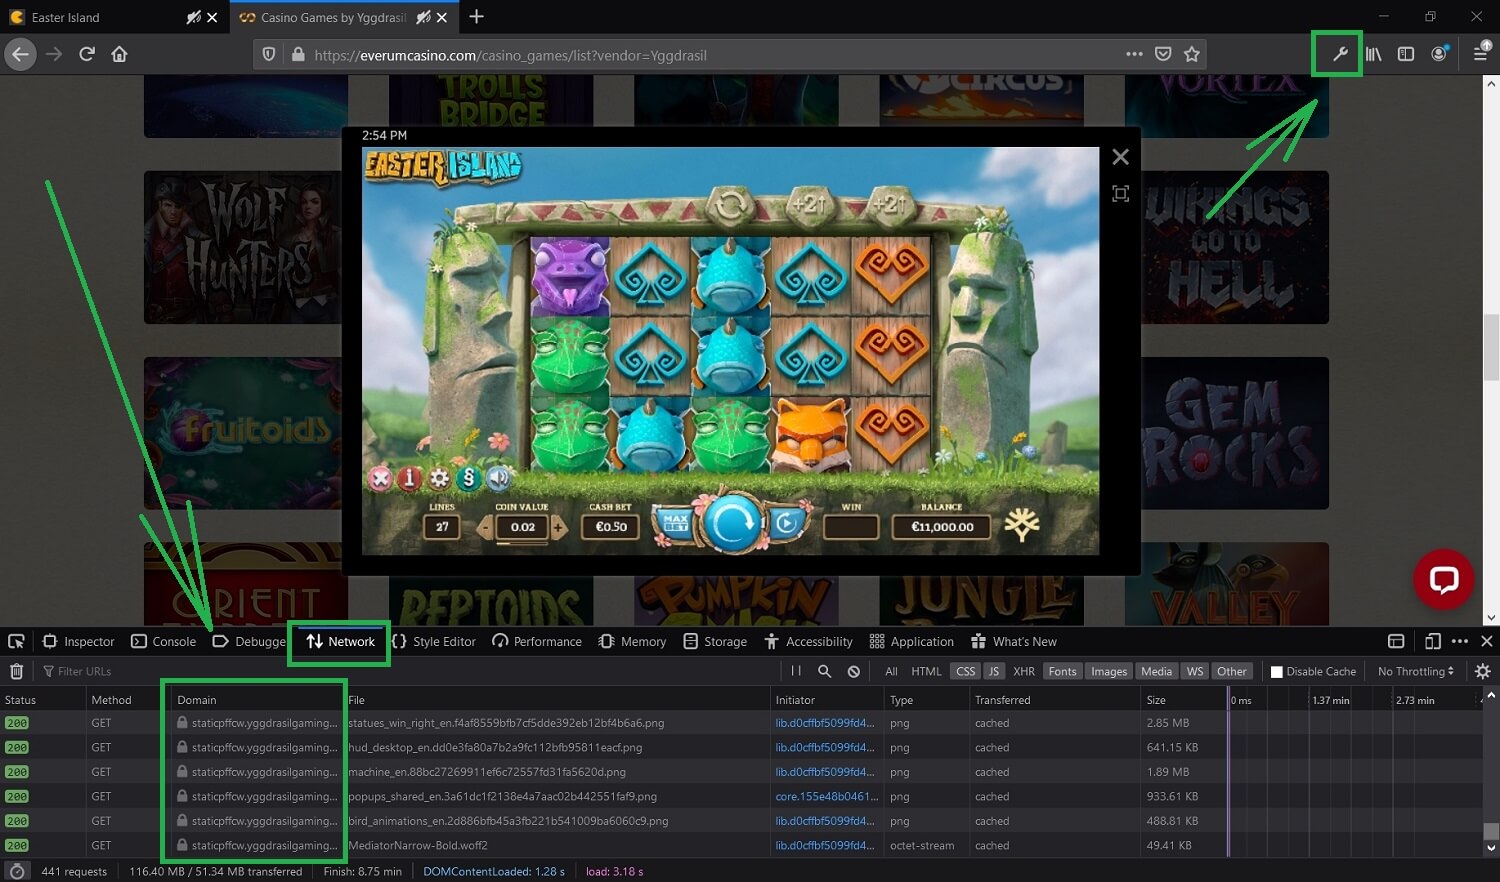The width and height of the screenshot is (1500, 882).
Task: Spin the Easter Island slot reels
Action: point(733,523)
